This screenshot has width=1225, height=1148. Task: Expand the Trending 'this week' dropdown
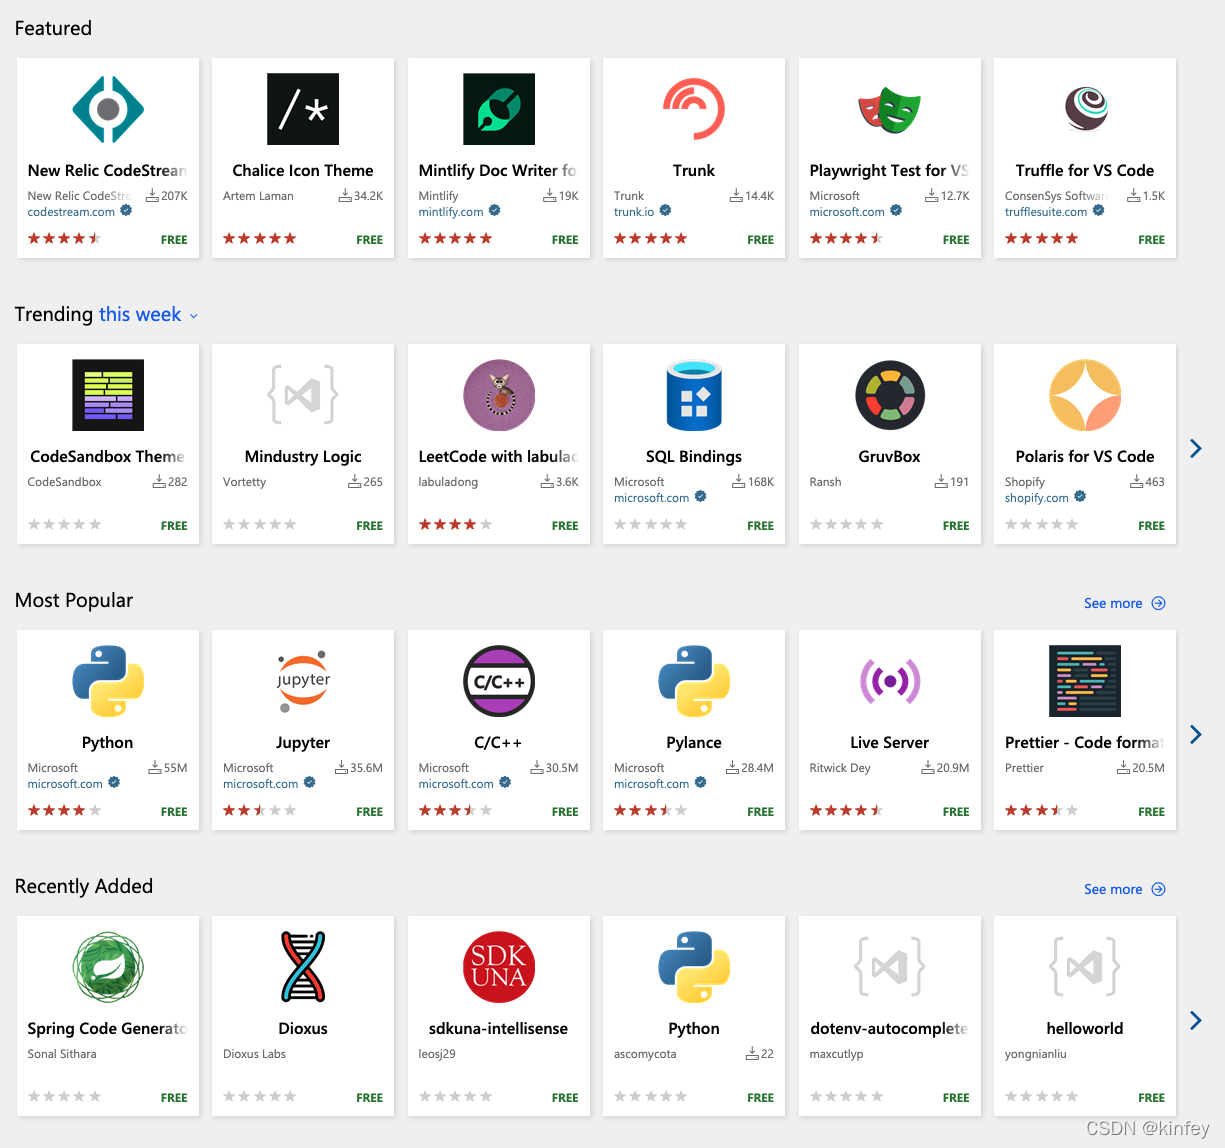click(148, 314)
